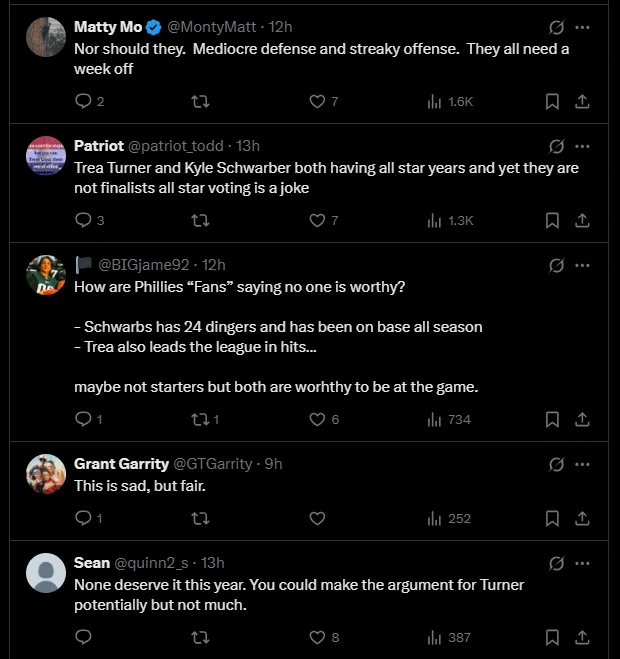Bookmark BIGjame92's tweet
The height and width of the screenshot is (659, 620).
[x=551, y=419]
